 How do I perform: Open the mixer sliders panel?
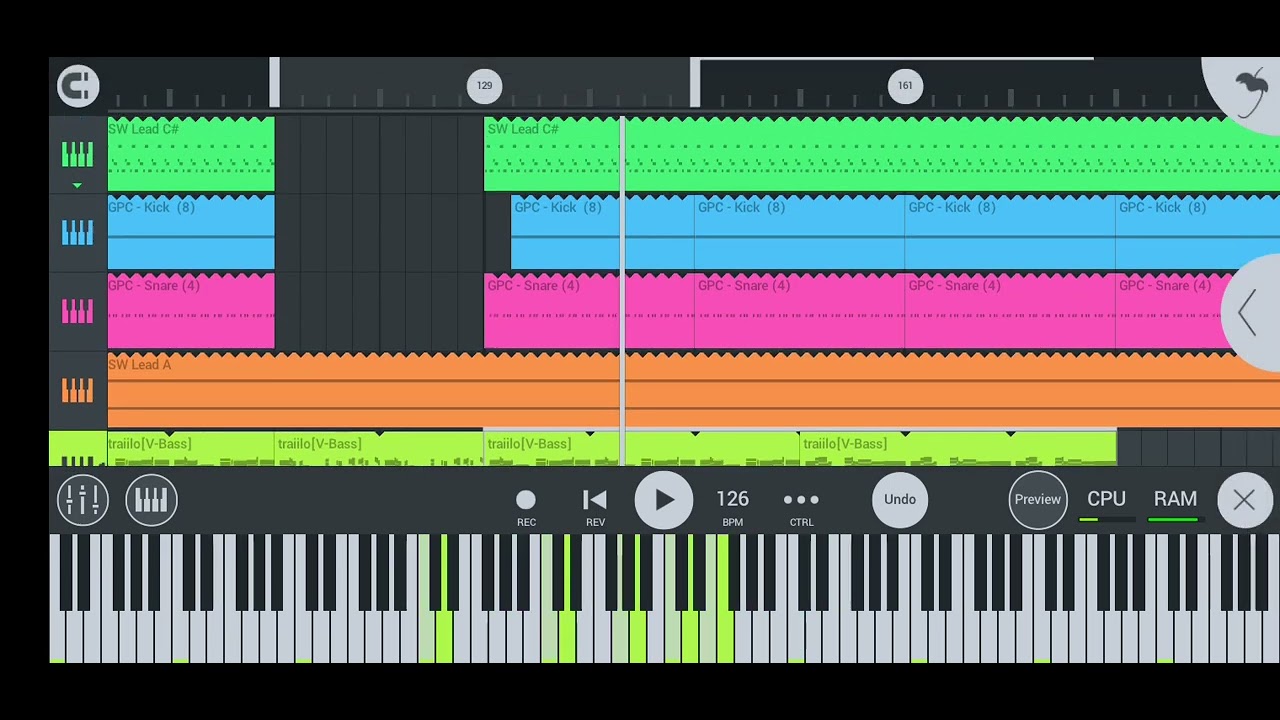click(82, 499)
